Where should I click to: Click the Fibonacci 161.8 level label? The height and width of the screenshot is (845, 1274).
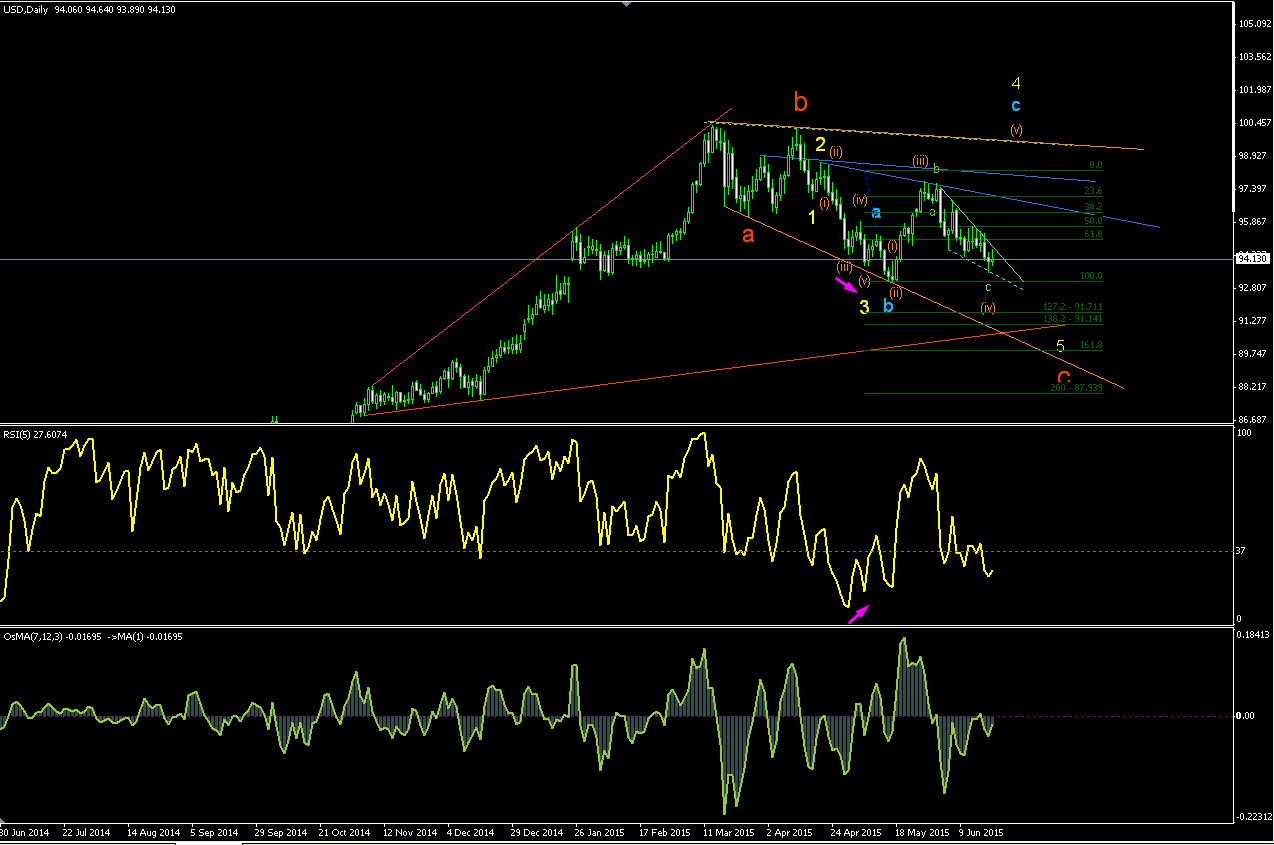click(1091, 345)
